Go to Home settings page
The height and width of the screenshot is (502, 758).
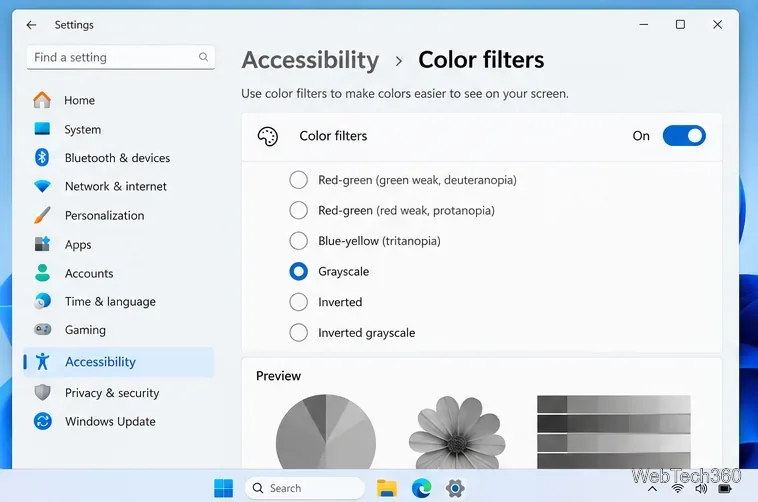[119, 100]
